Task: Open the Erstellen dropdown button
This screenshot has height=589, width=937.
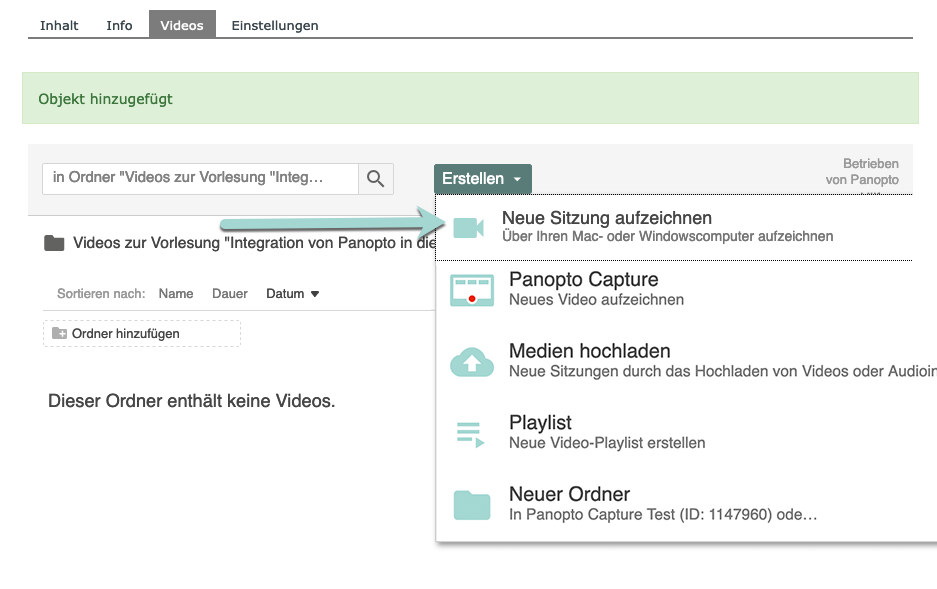Action: (482, 178)
